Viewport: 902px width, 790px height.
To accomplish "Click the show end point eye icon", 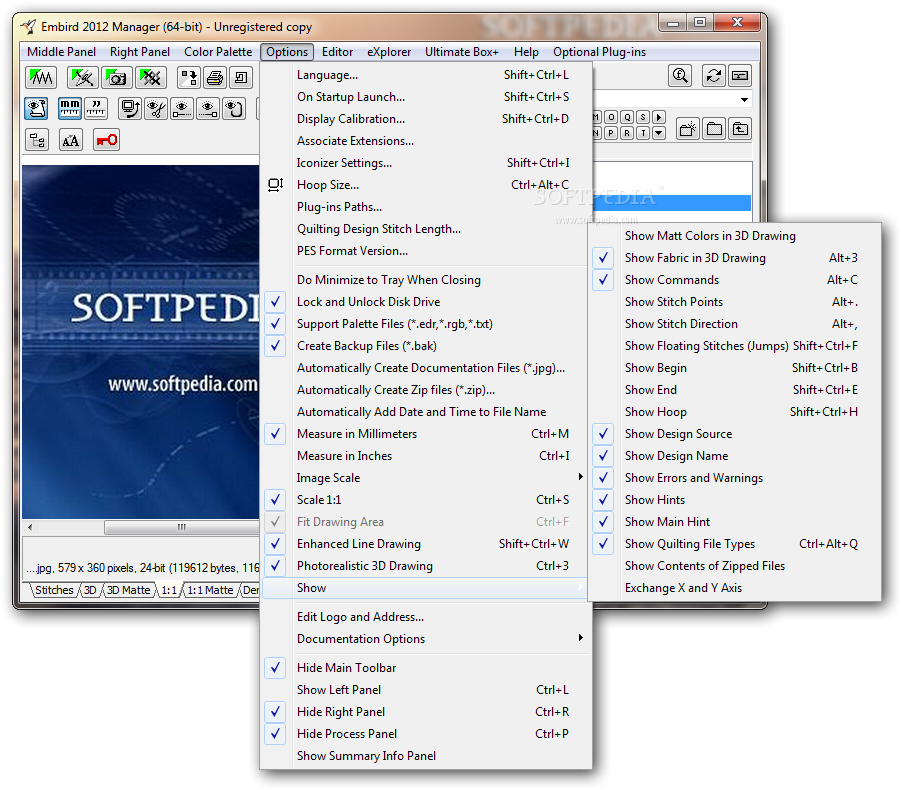I will [208, 108].
